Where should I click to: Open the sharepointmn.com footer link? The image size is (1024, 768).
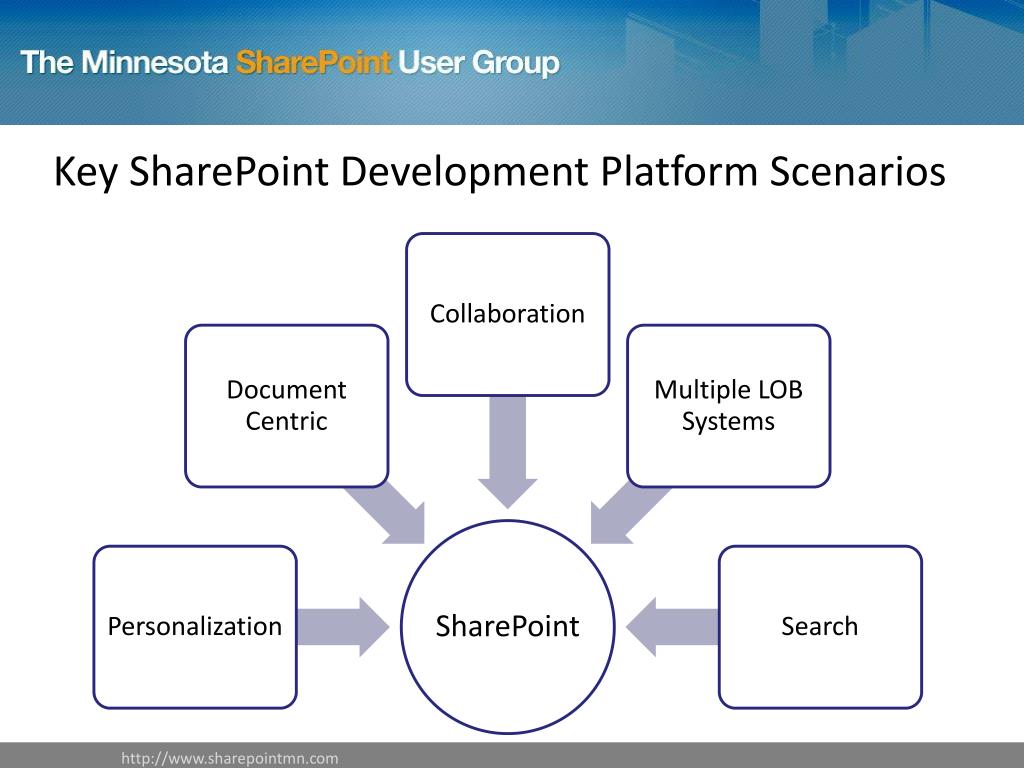pos(230,758)
